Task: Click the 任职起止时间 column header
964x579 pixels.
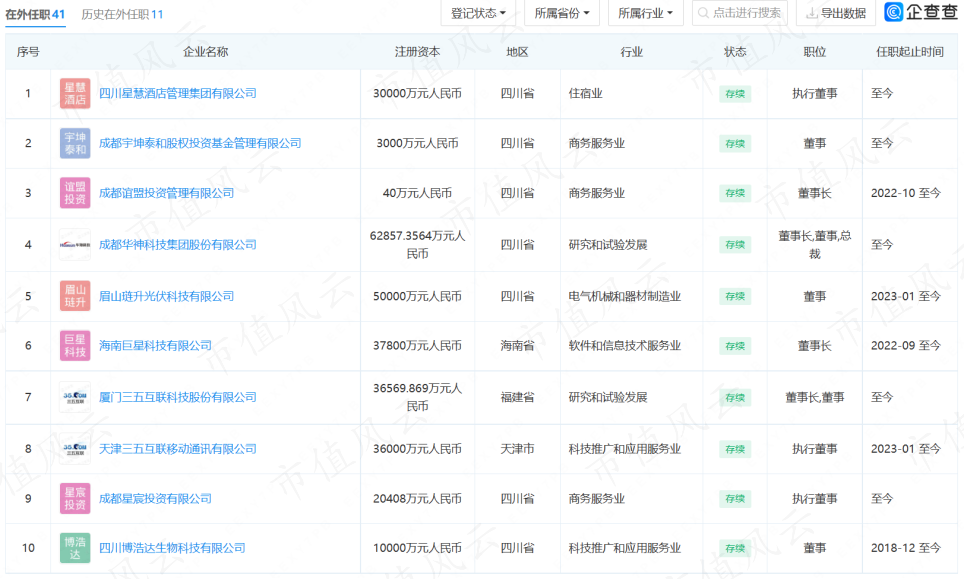Action: [910, 52]
